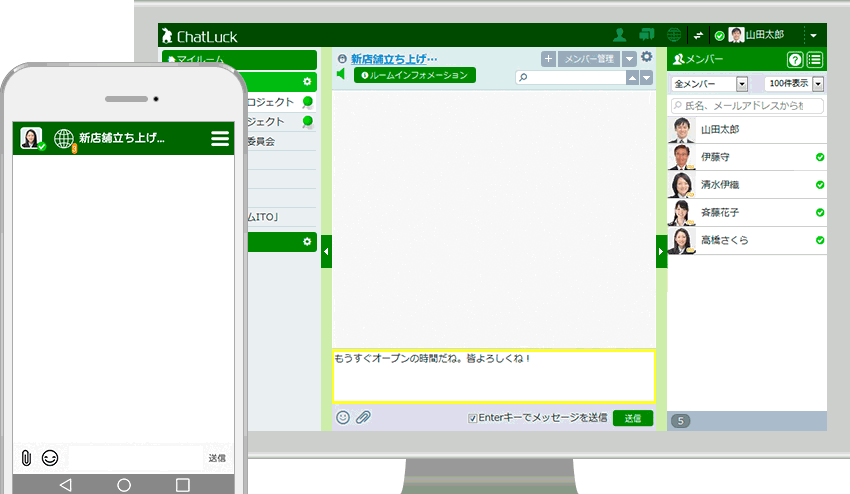Image resolution: width=850 pixels, height=494 pixels.
Task: Toggle the Enterキーでメッセージを送信 checkbox
Action: click(x=473, y=418)
